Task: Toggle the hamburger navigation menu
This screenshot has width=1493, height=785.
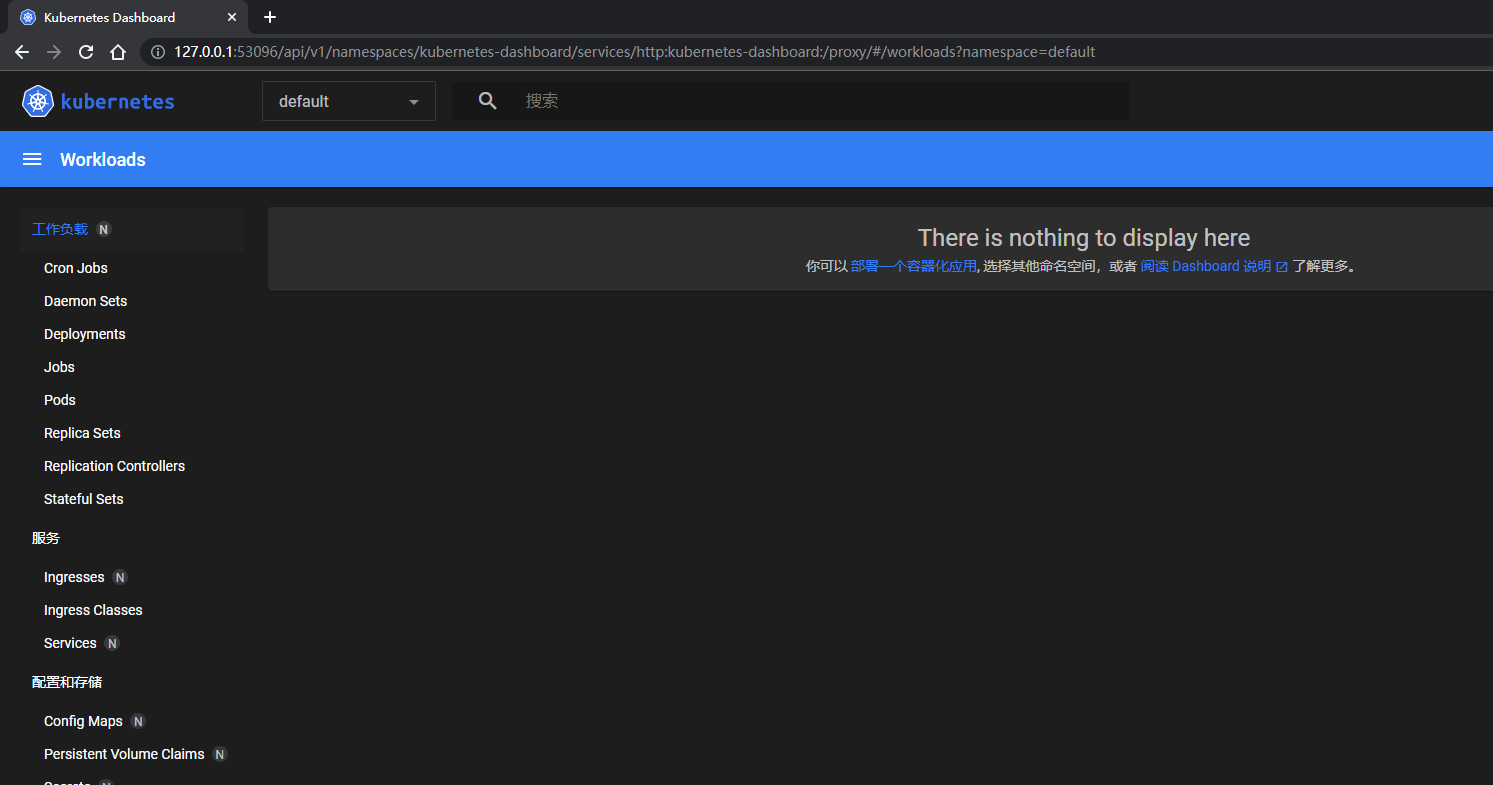Action: pyautogui.click(x=32, y=160)
